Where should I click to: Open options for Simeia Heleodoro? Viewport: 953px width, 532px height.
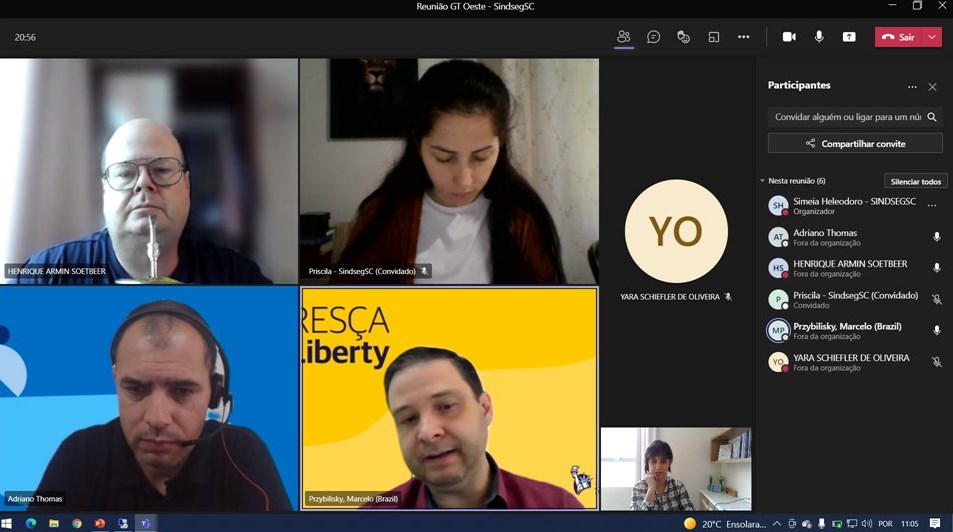[x=932, y=206]
